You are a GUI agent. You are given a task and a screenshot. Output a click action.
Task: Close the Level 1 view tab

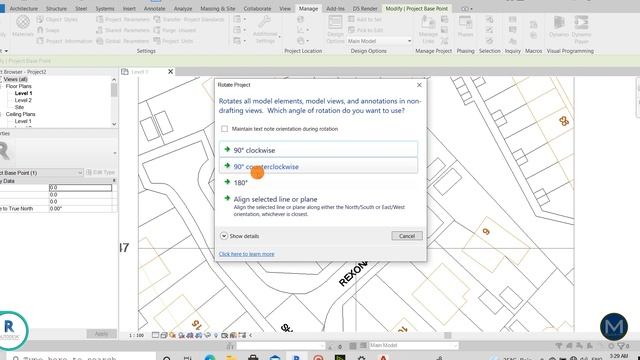coord(171,71)
